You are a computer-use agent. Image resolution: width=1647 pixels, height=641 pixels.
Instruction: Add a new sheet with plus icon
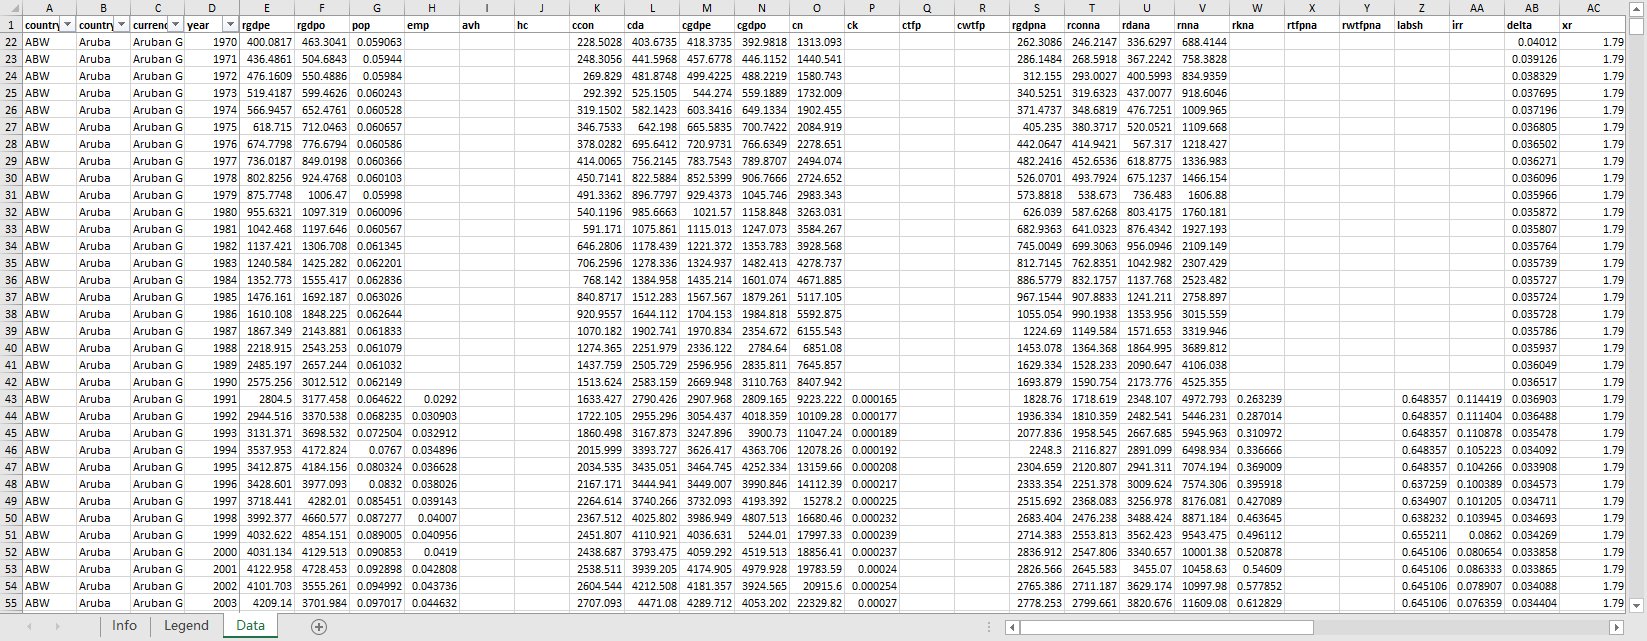point(319,626)
